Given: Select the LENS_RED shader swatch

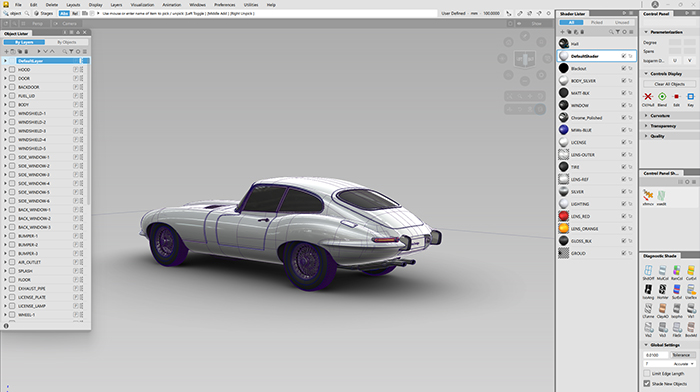Looking at the screenshot, I should pyautogui.click(x=563, y=216).
